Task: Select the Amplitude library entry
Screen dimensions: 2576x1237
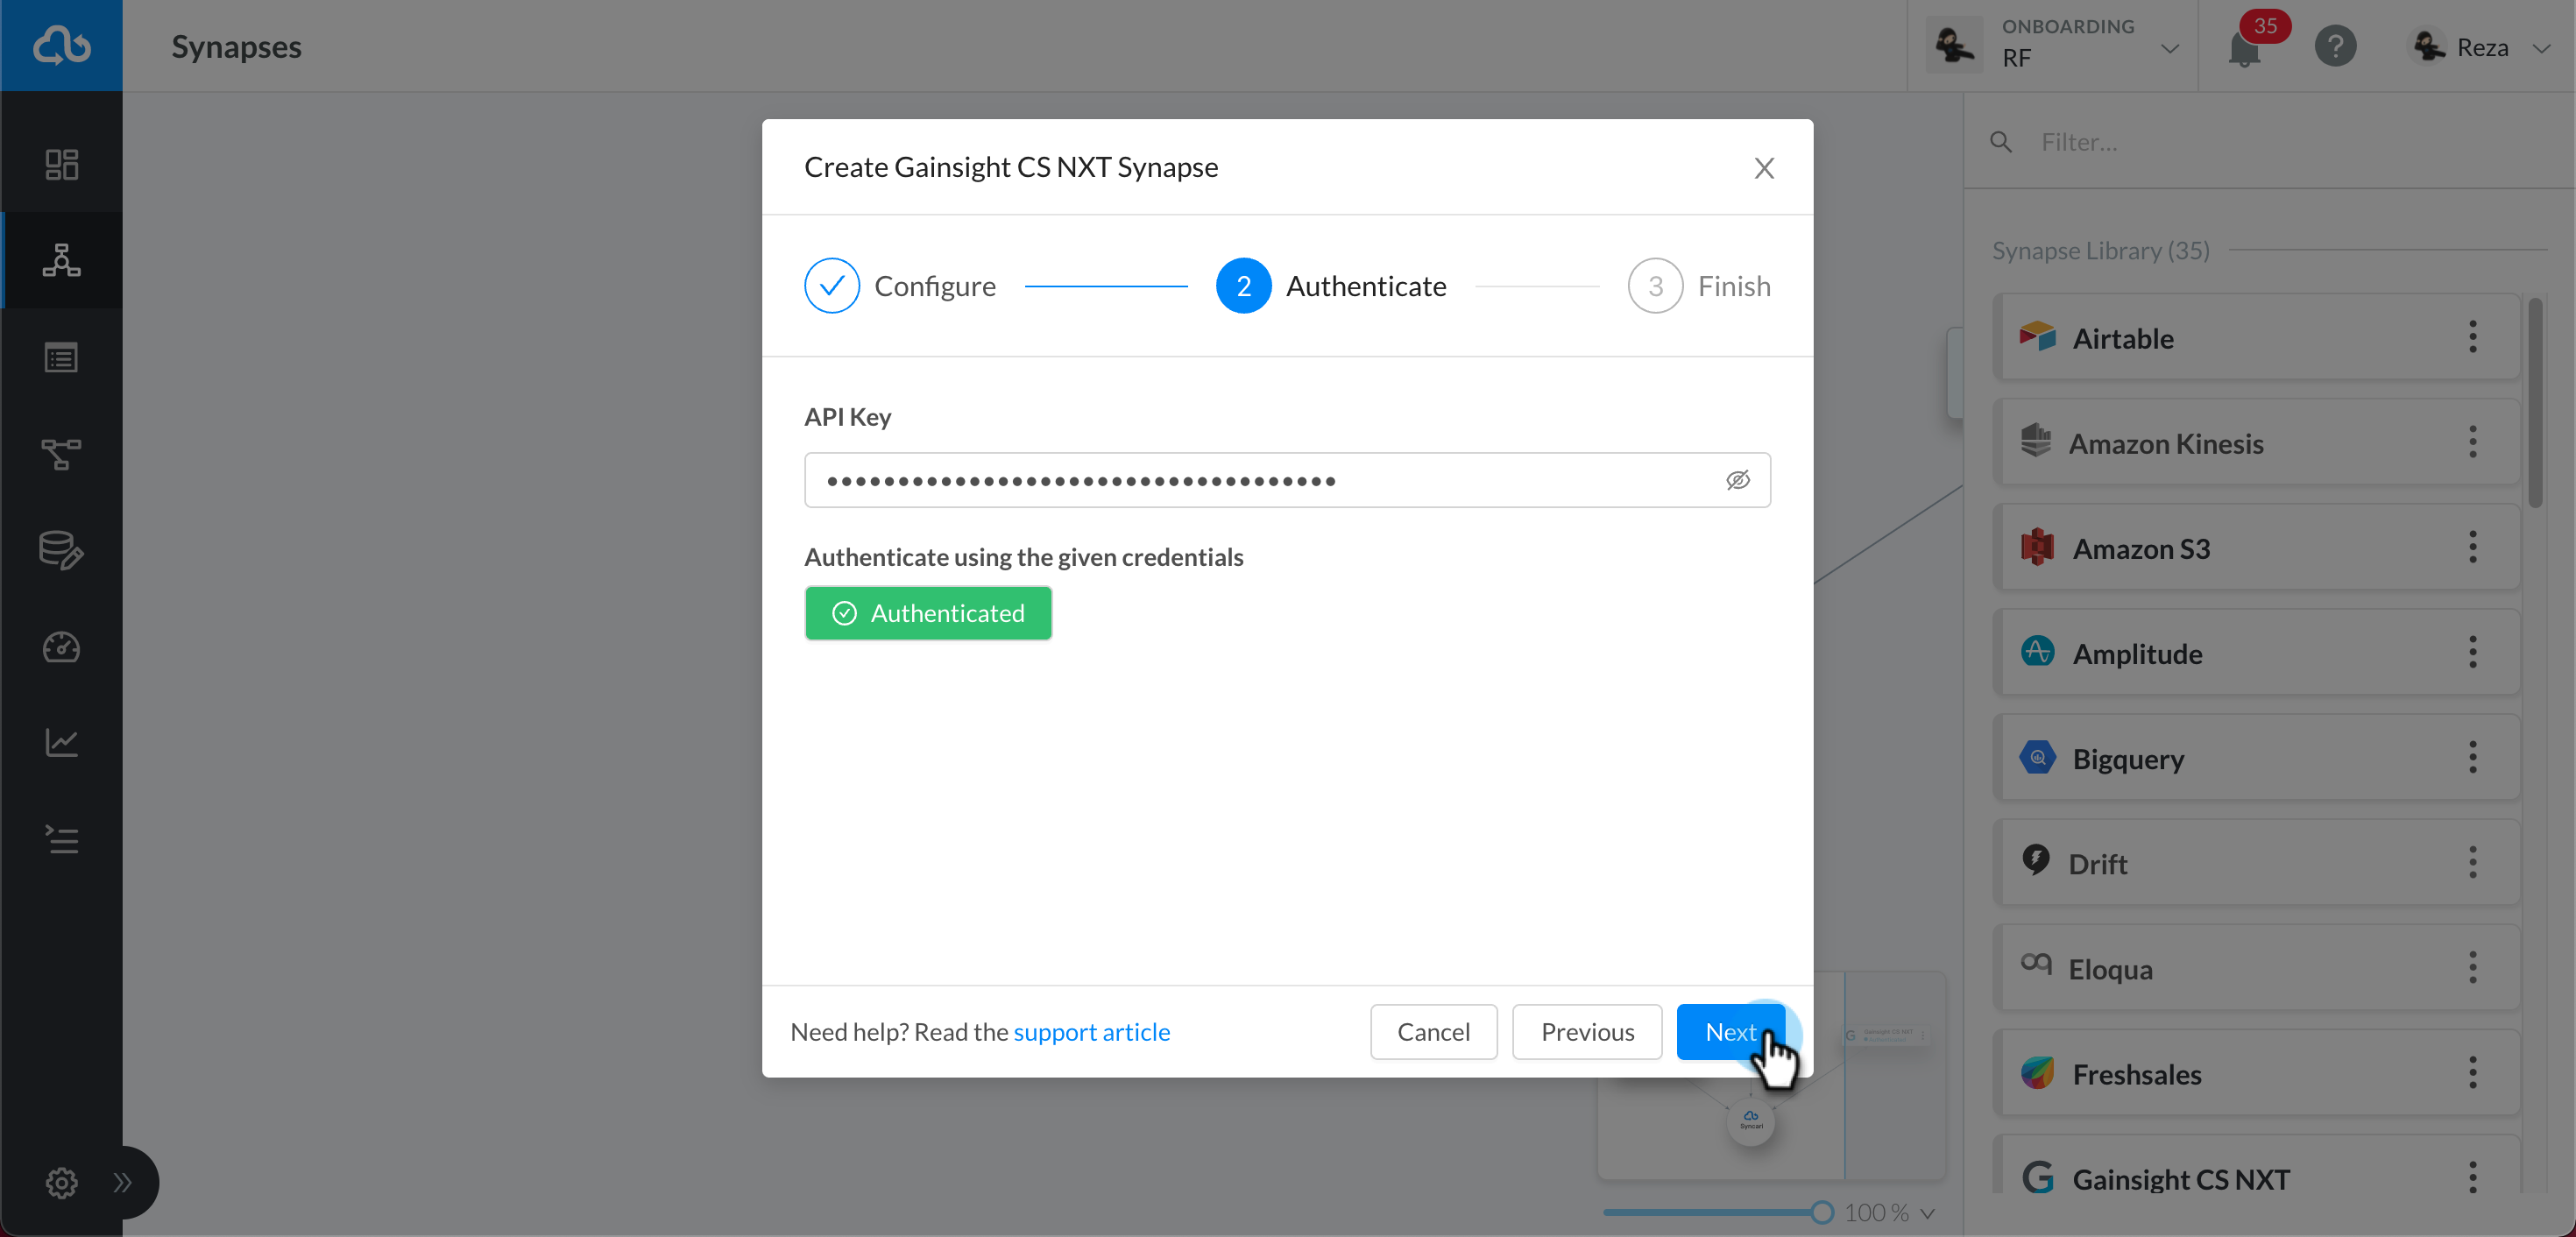Action: pyautogui.click(x=2256, y=652)
